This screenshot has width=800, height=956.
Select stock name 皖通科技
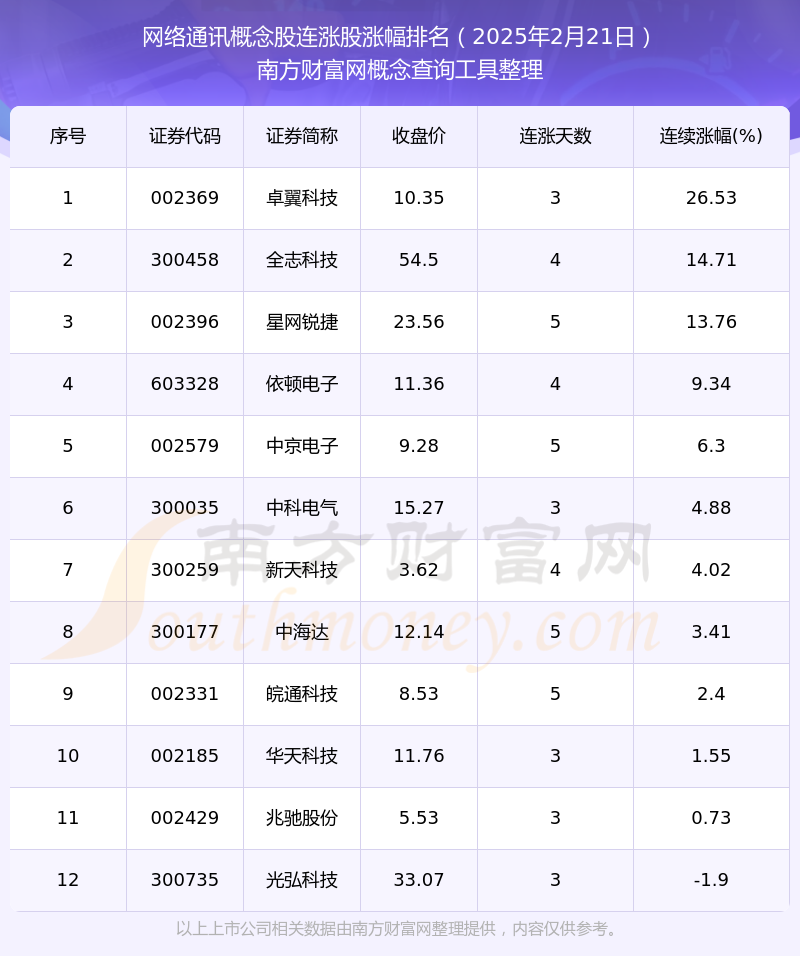pyautogui.click(x=302, y=694)
